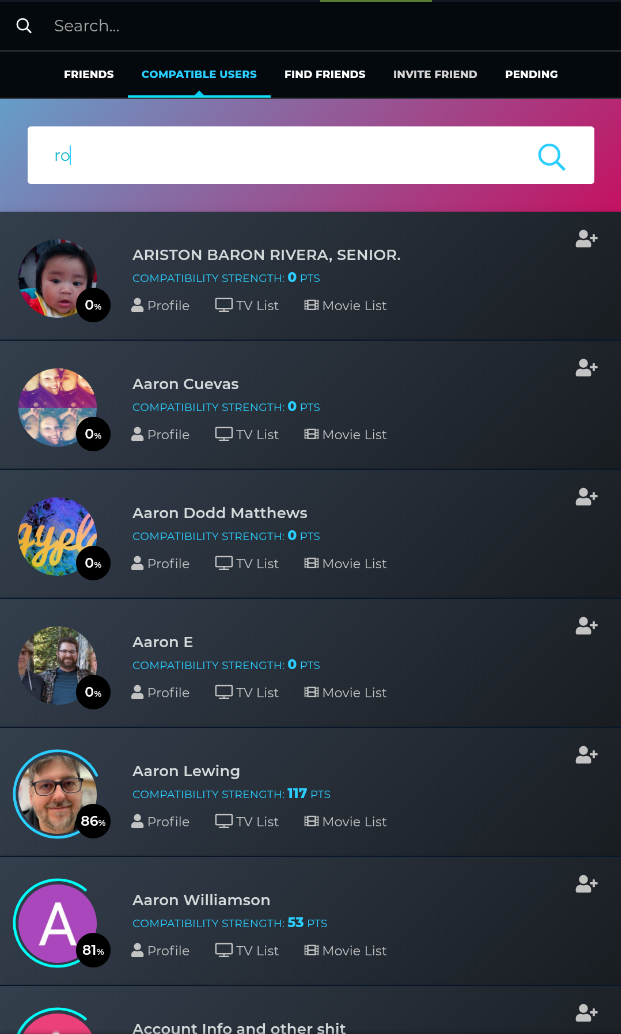621x1034 pixels.
Task: Add Ariston Baron Rivera as friend
Action: [x=586, y=239]
